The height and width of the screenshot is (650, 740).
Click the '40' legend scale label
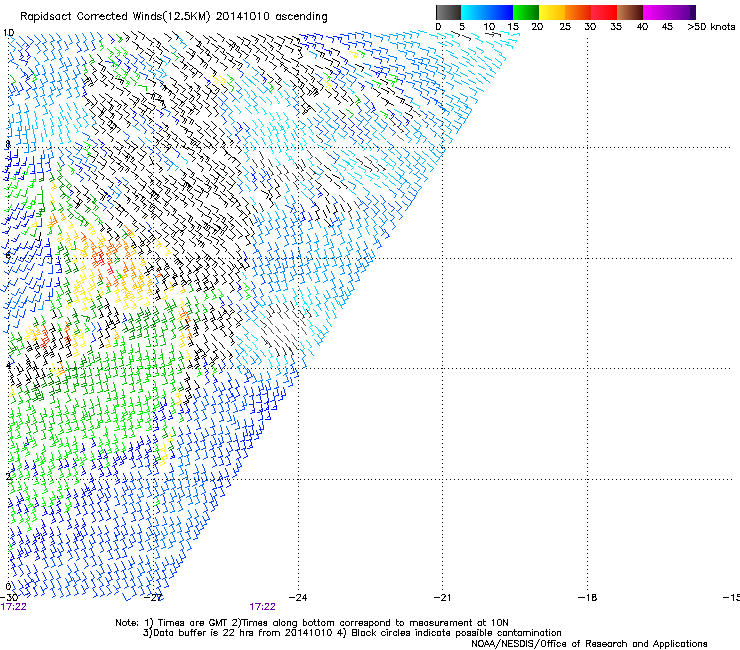pos(642,27)
